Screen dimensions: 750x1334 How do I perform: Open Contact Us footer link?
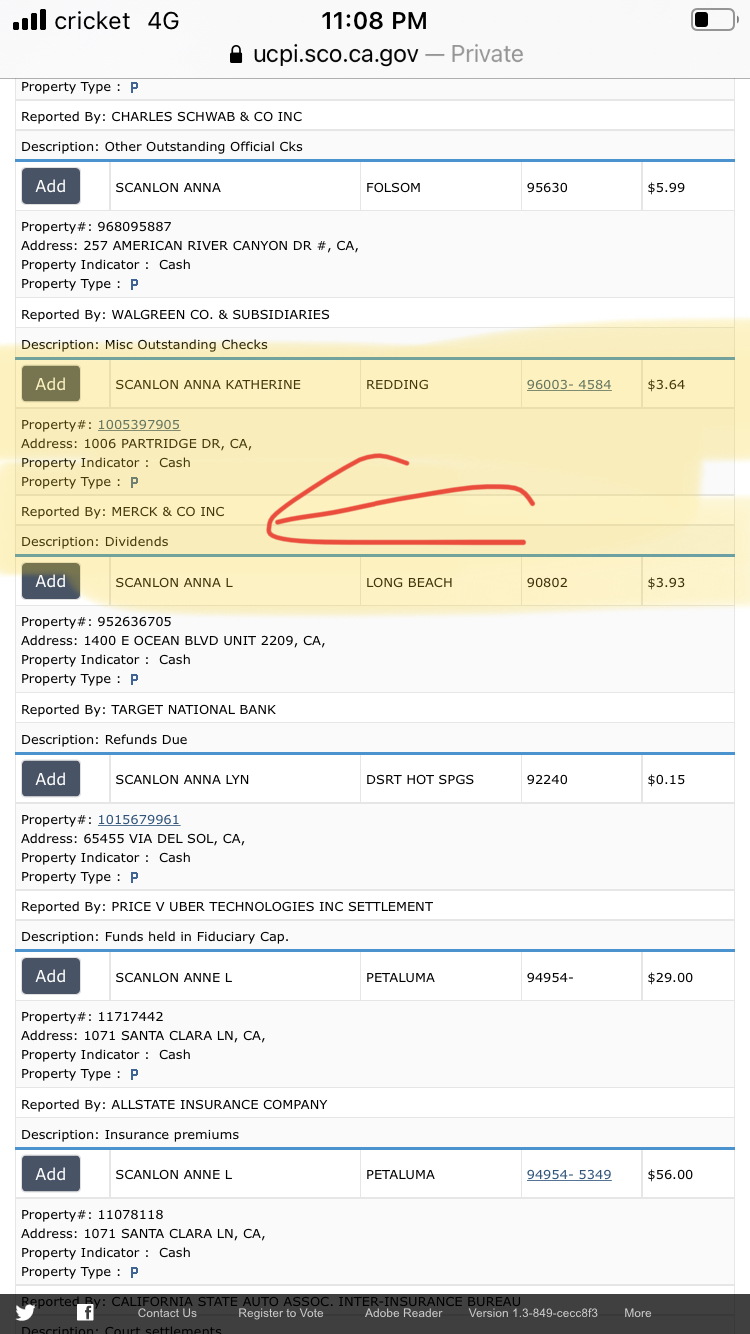tap(167, 1313)
